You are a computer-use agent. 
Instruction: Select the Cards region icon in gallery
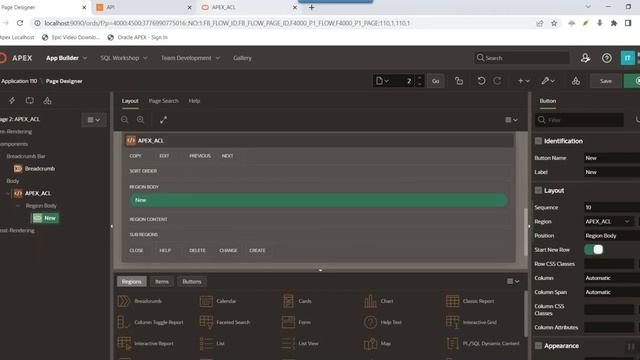(288, 301)
